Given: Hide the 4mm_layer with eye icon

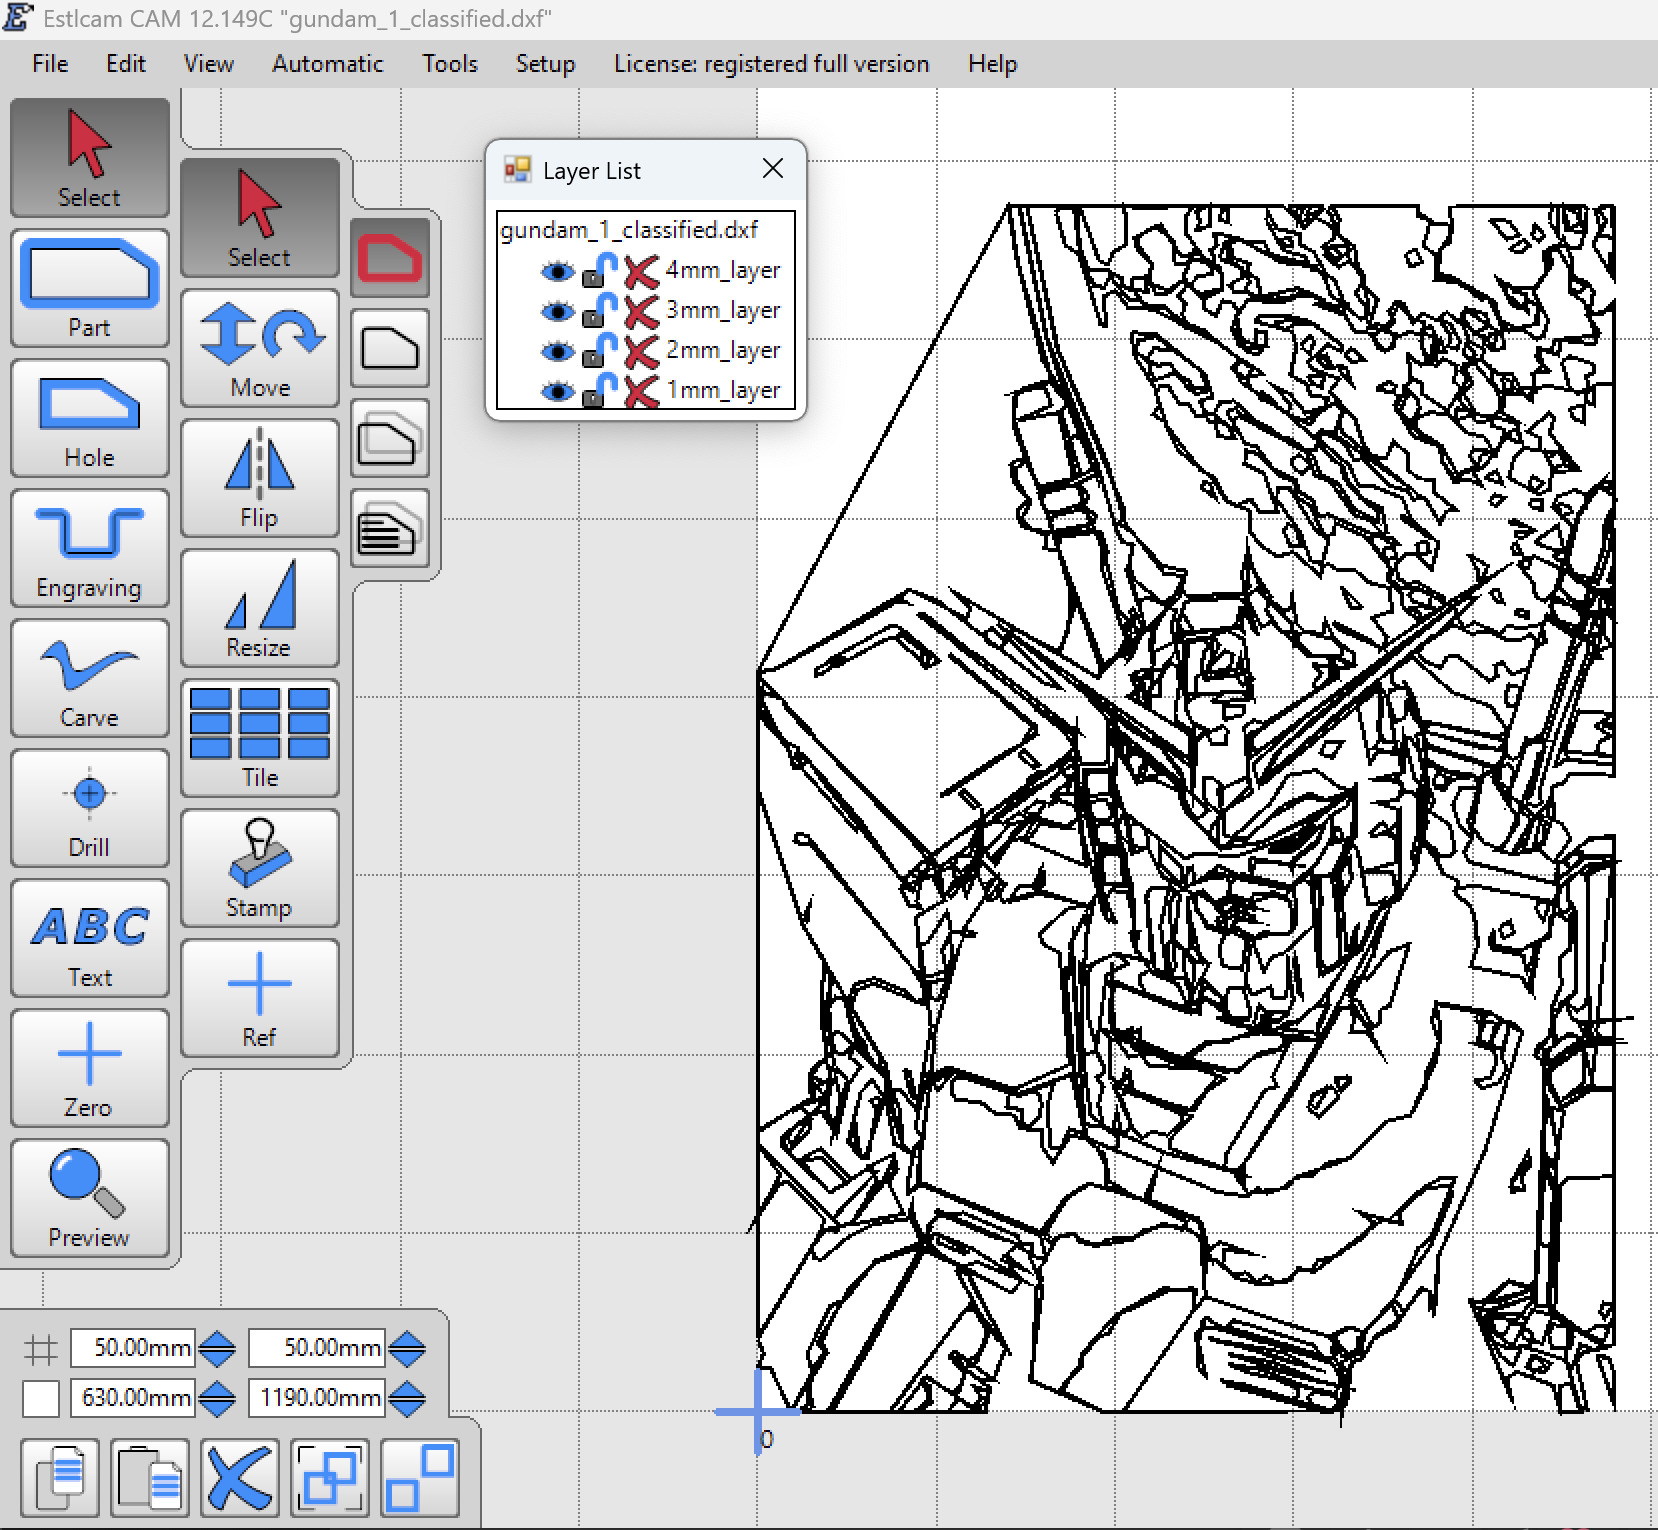Looking at the screenshot, I should pyautogui.click(x=557, y=271).
